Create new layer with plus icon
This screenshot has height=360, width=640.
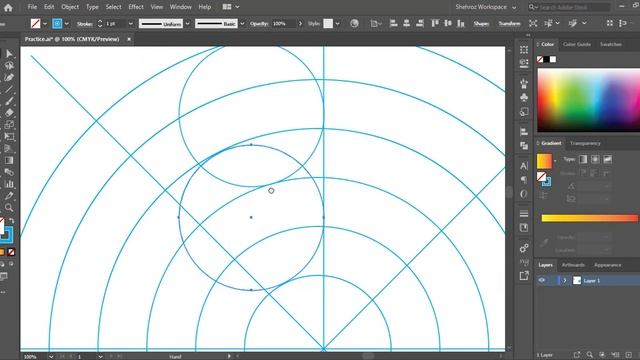click(629, 355)
